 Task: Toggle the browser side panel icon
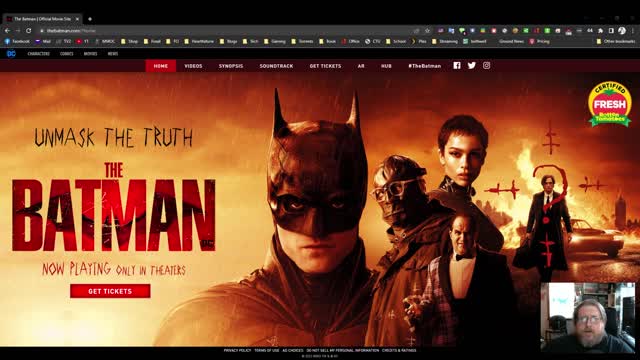click(611, 31)
